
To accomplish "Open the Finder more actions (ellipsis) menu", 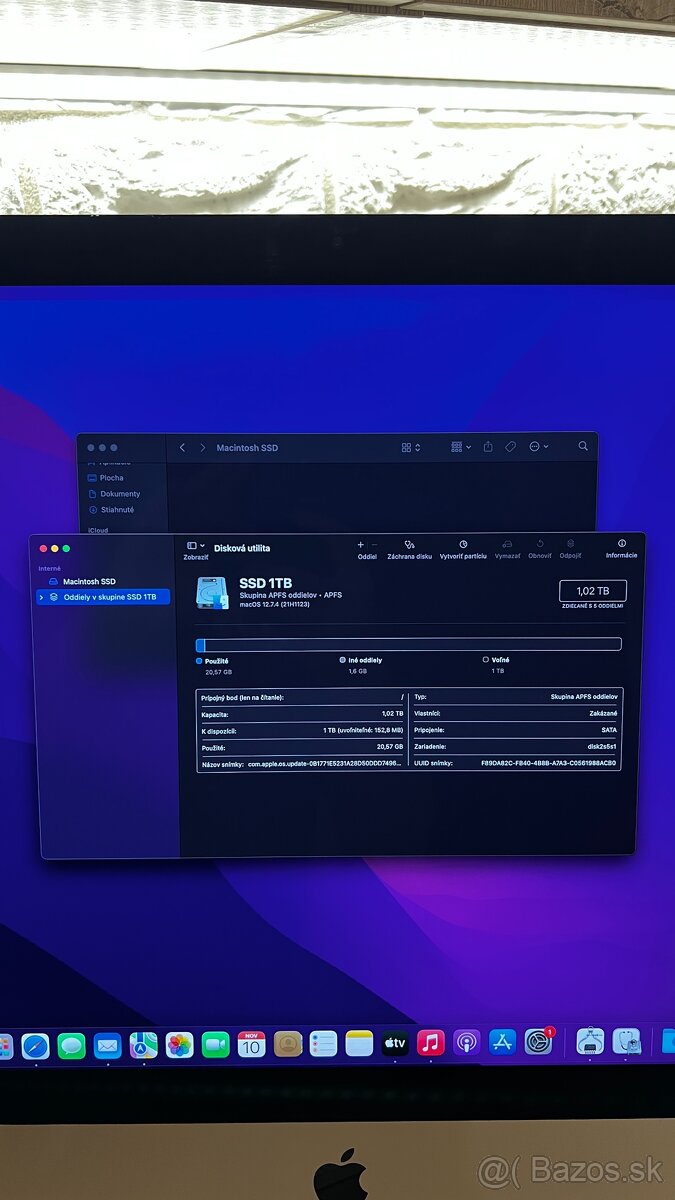I will (539, 447).
